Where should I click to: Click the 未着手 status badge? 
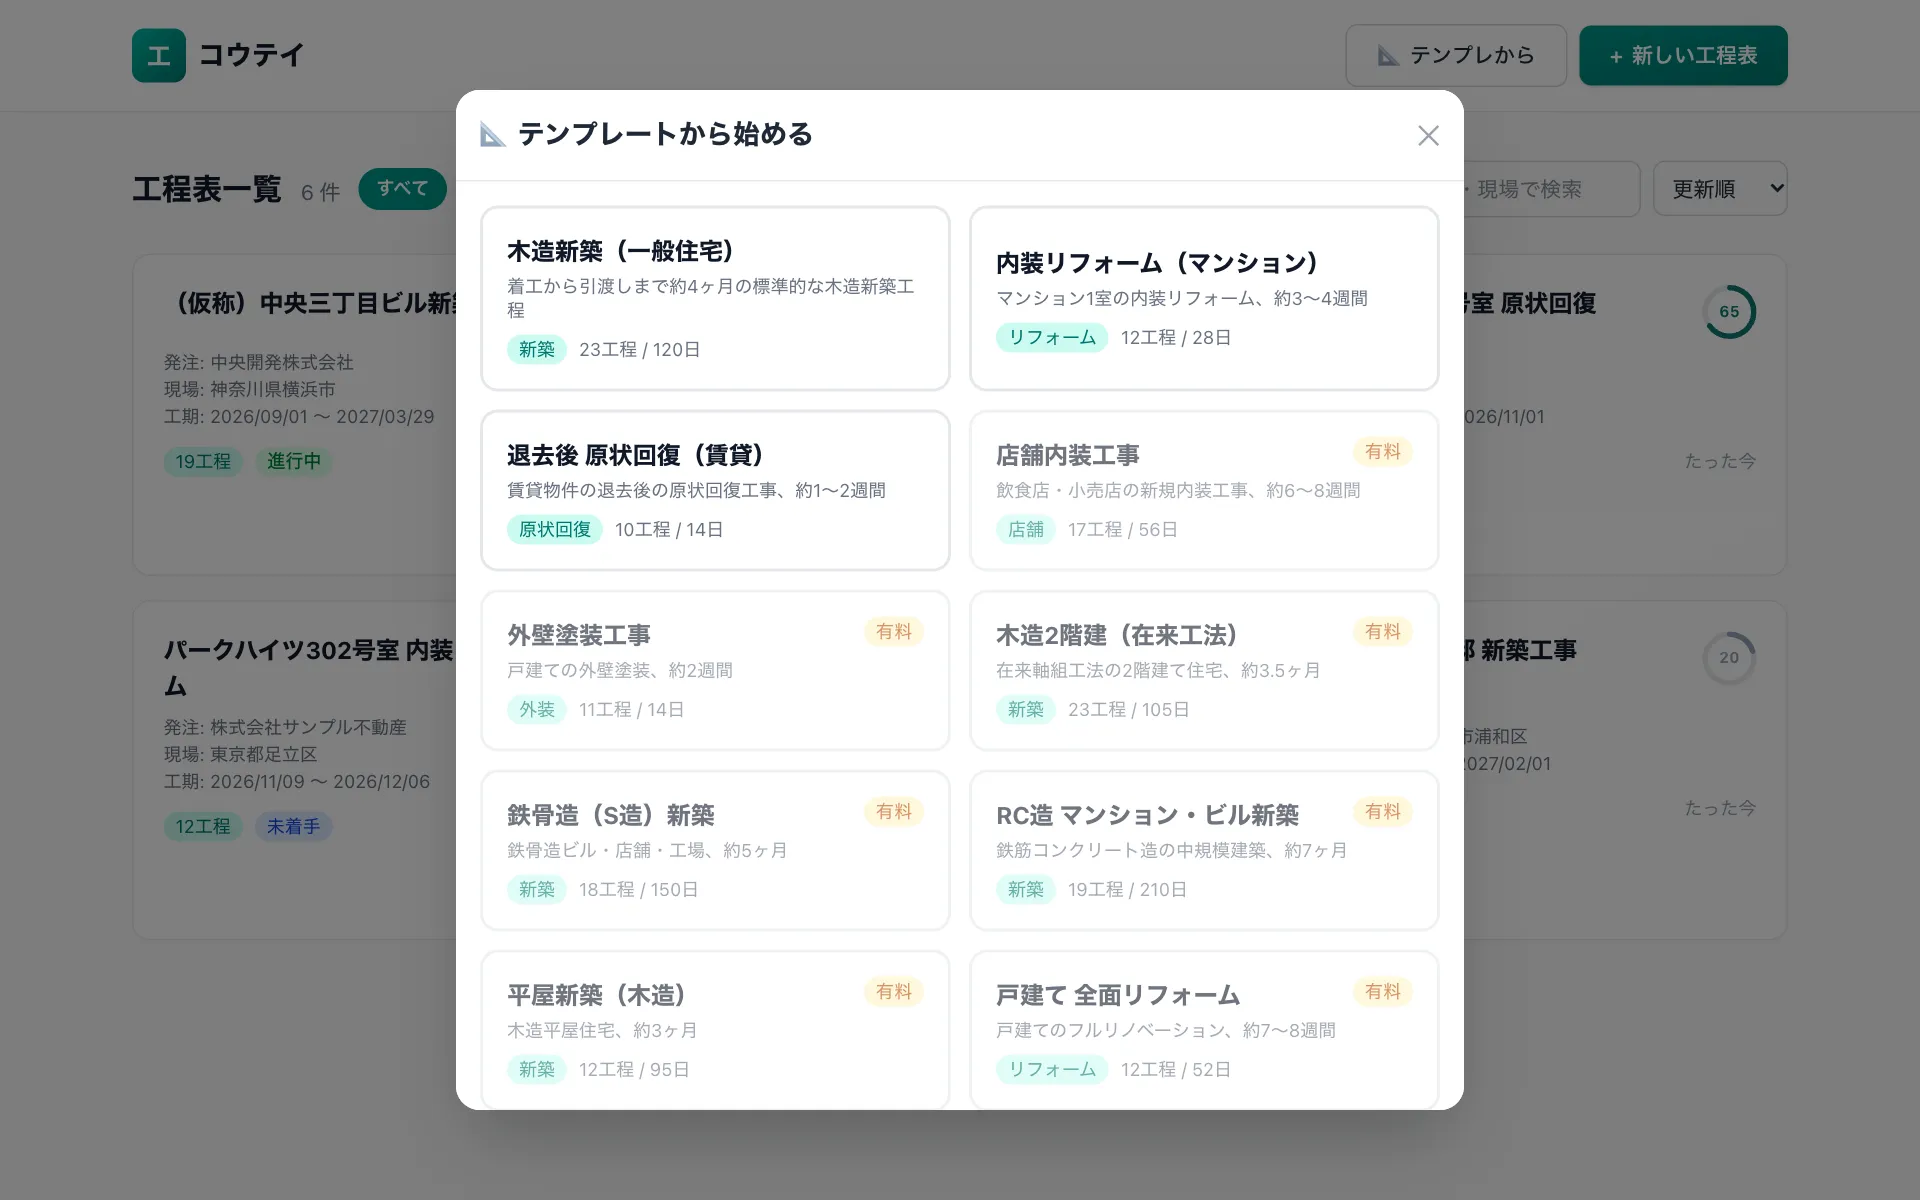[x=294, y=826]
